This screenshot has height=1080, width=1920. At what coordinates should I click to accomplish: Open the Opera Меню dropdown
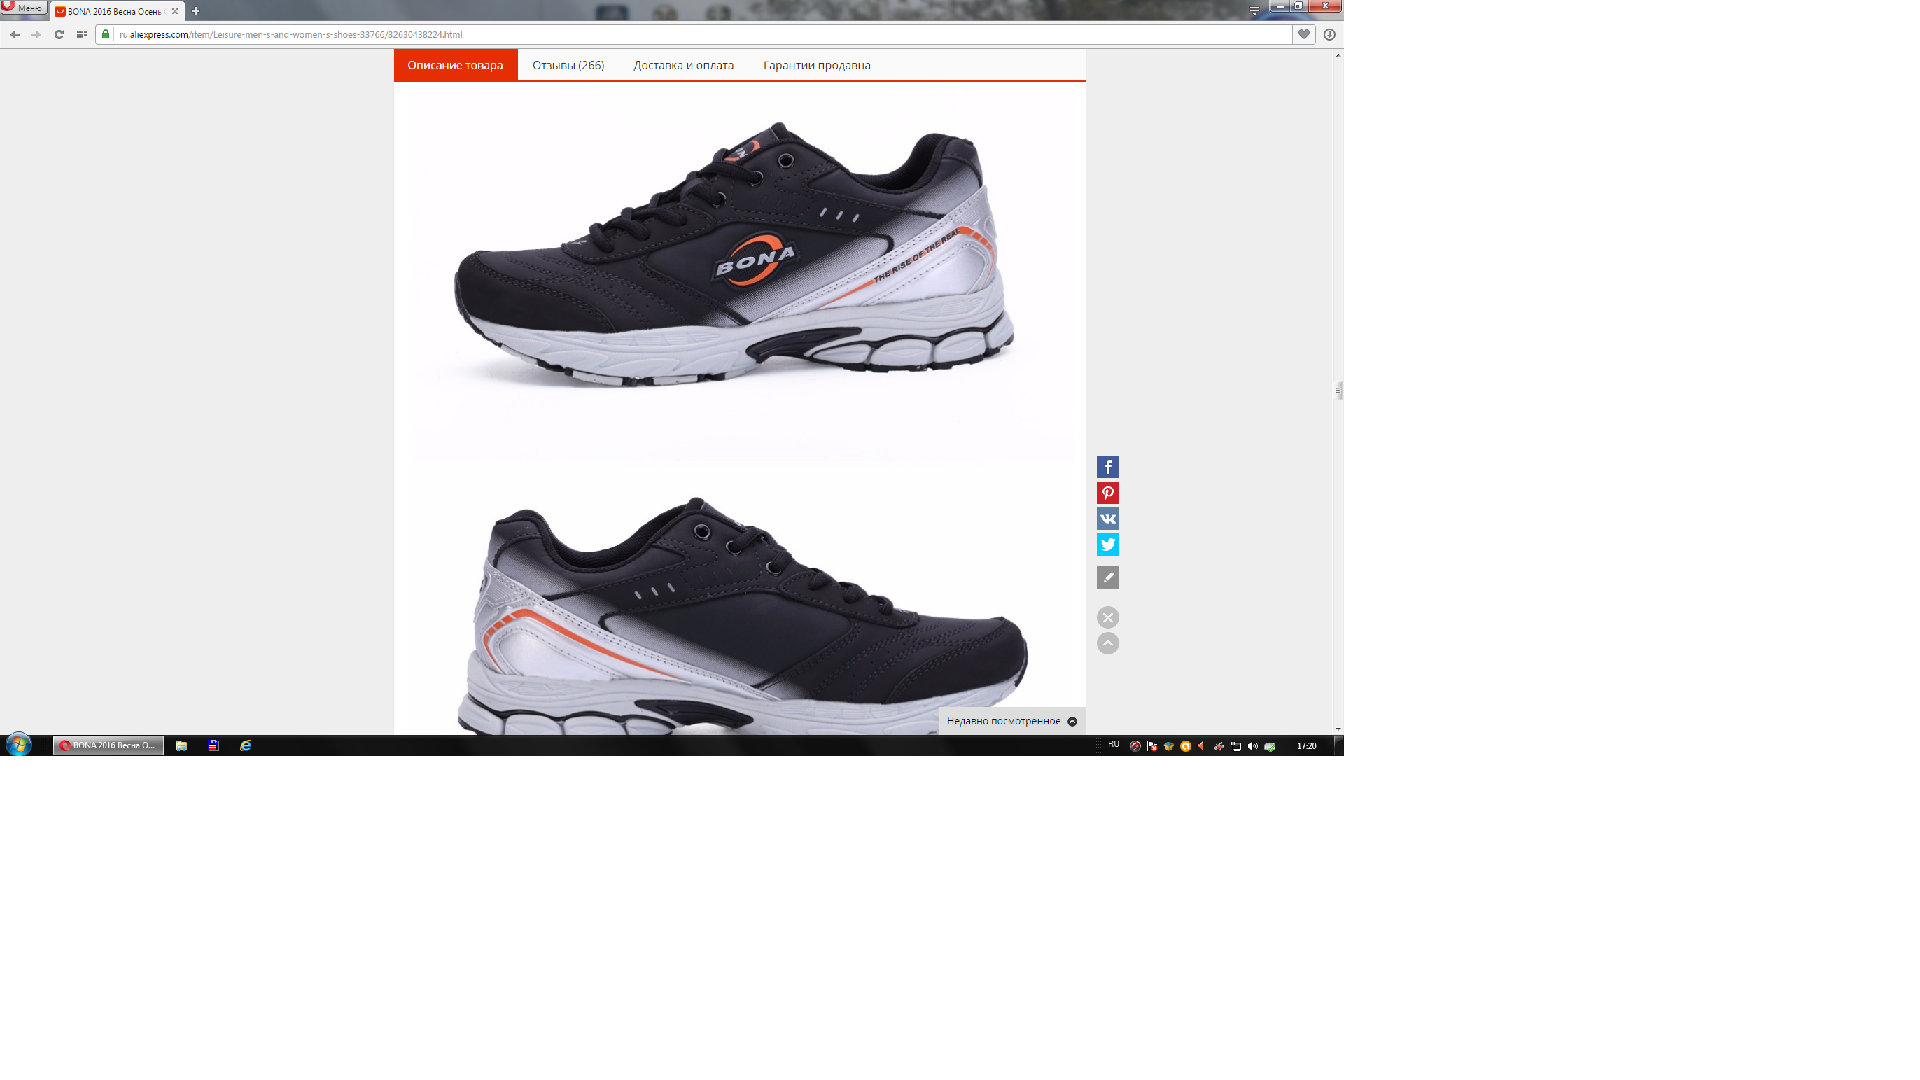[x=23, y=8]
